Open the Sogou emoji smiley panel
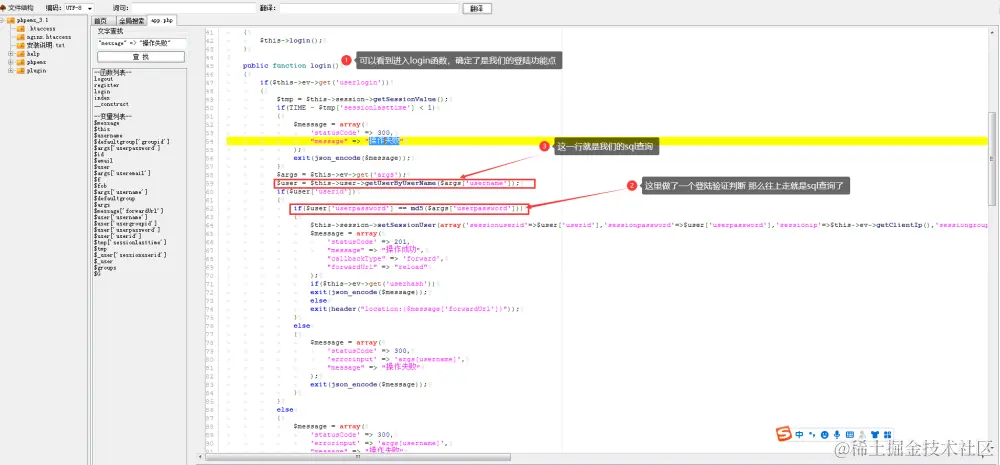The height and width of the screenshot is (465, 1000). tap(825, 434)
